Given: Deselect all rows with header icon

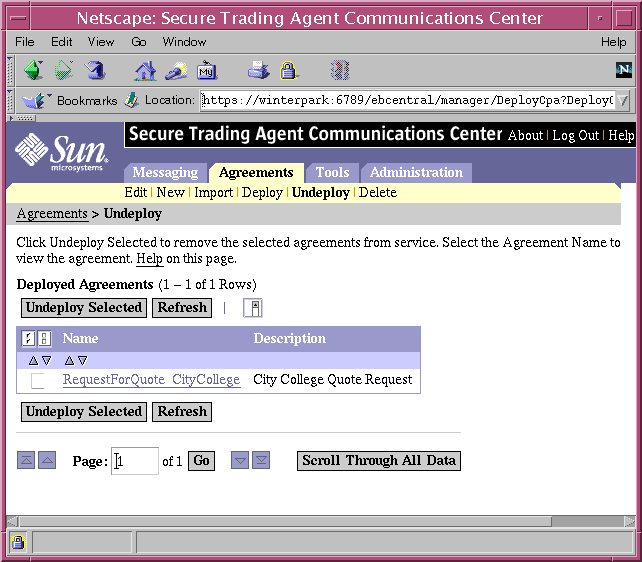Looking at the screenshot, I should [44, 339].
